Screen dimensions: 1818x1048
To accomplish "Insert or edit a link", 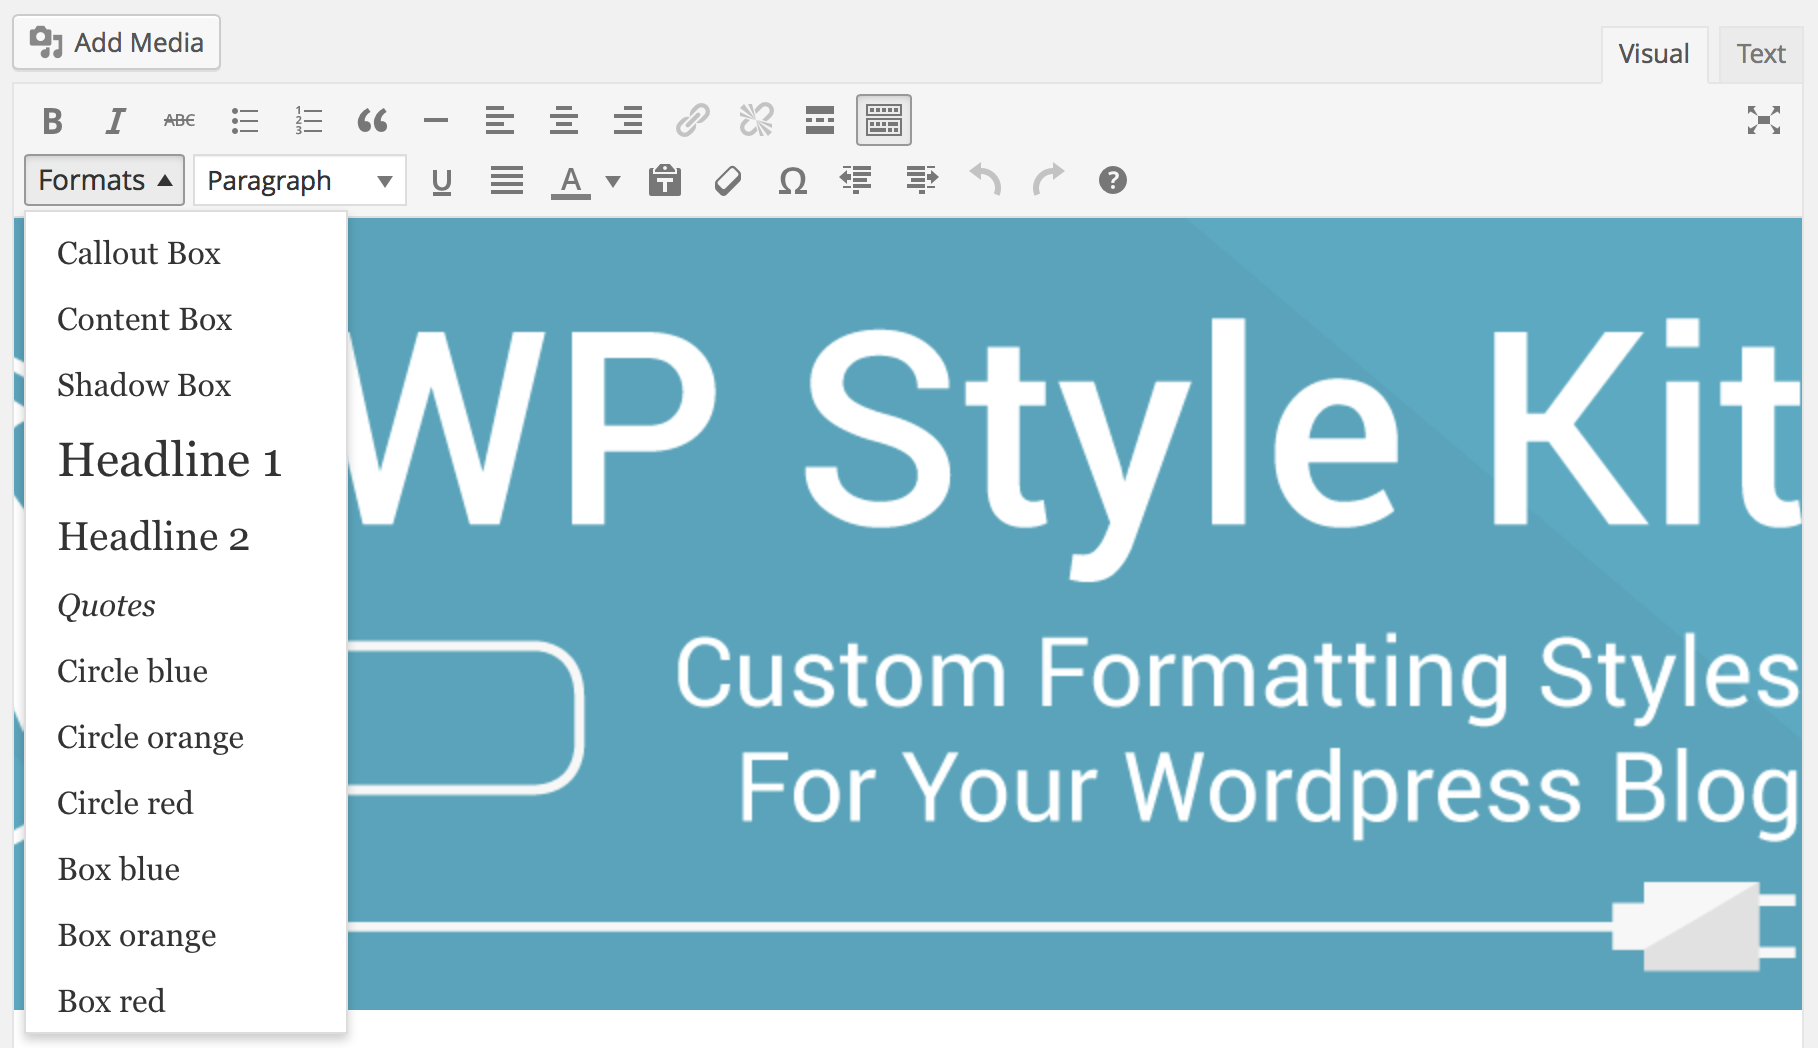I will click(x=692, y=121).
